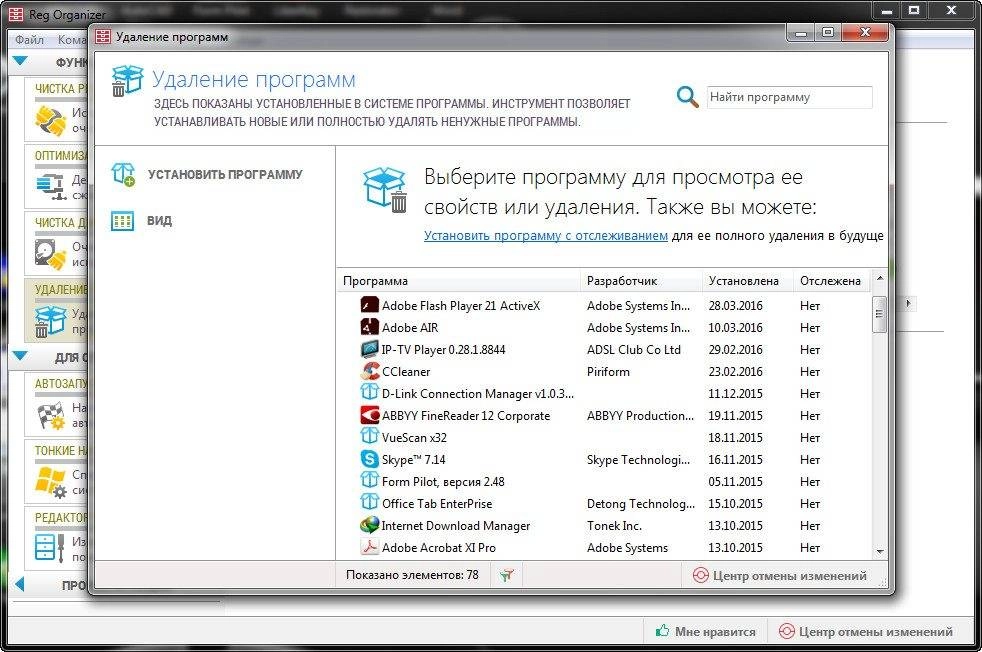Click developer Tonek Inc. cell

(x=614, y=525)
